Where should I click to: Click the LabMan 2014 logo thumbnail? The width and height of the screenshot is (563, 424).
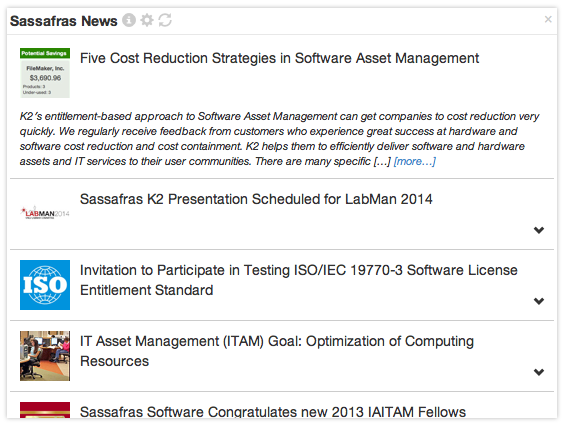pos(45,213)
